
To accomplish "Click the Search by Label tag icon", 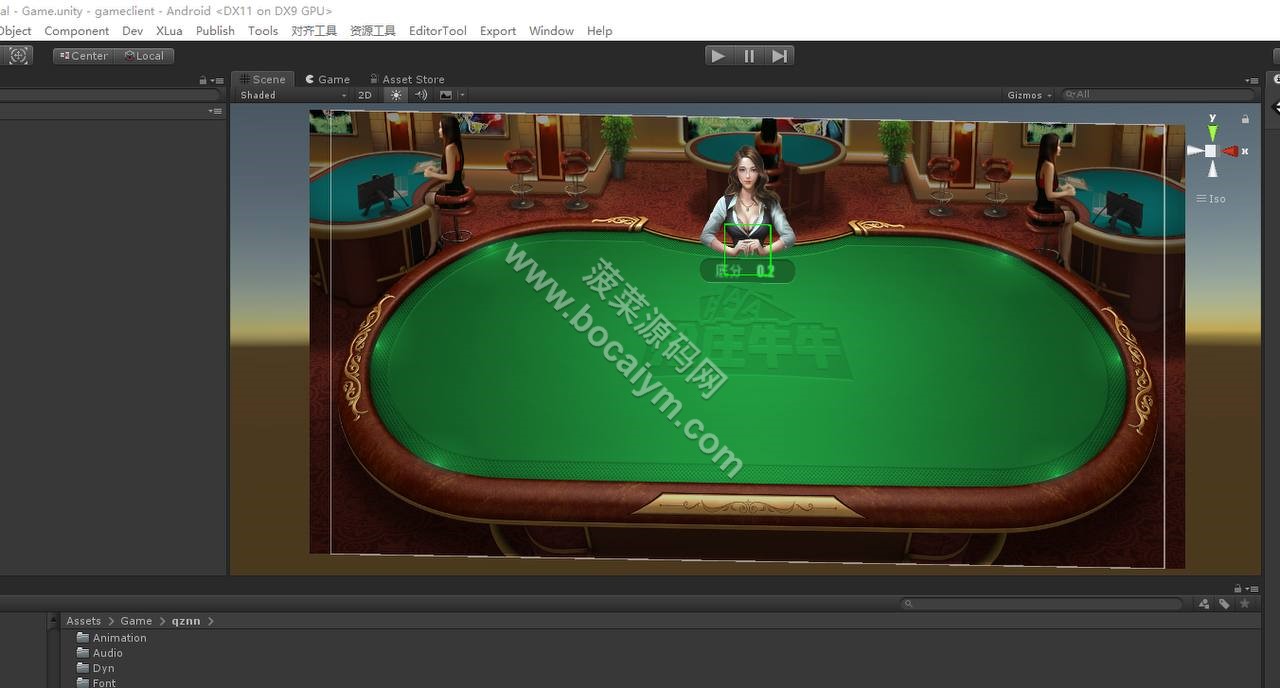I will coord(1224,604).
